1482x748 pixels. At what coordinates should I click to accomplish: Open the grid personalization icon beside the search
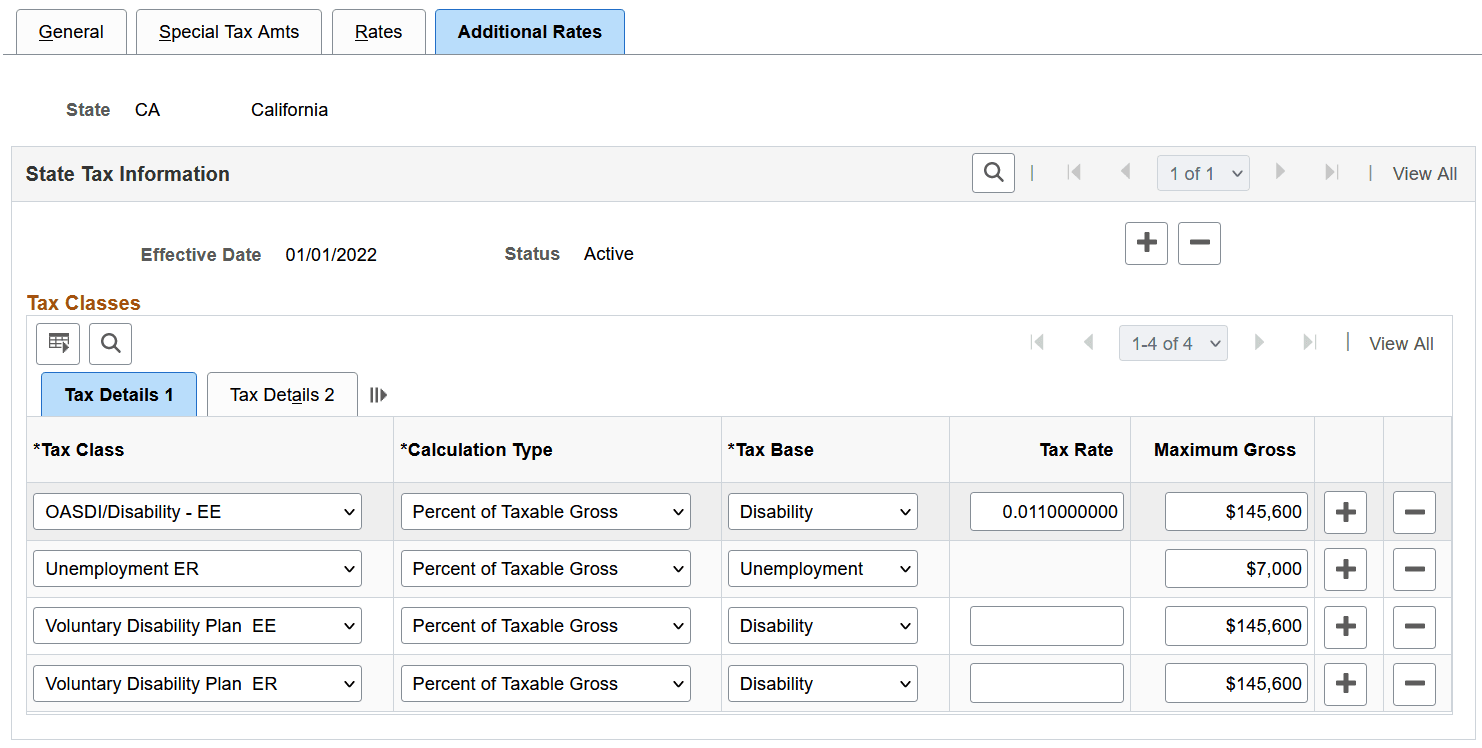click(58, 343)
